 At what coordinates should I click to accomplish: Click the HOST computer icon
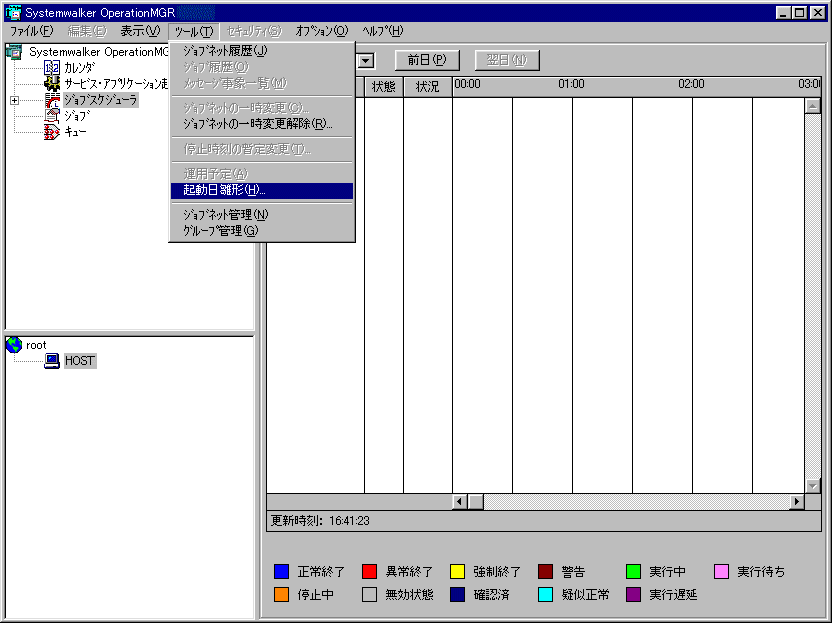click(x=51, y=361)
